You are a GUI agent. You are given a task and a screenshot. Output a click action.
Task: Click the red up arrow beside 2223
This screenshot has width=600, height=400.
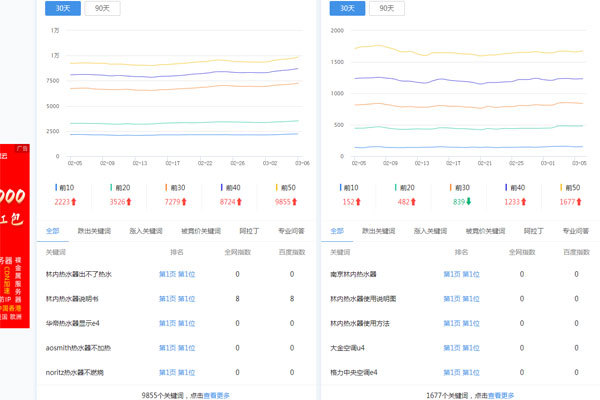[x=74, y=202]
